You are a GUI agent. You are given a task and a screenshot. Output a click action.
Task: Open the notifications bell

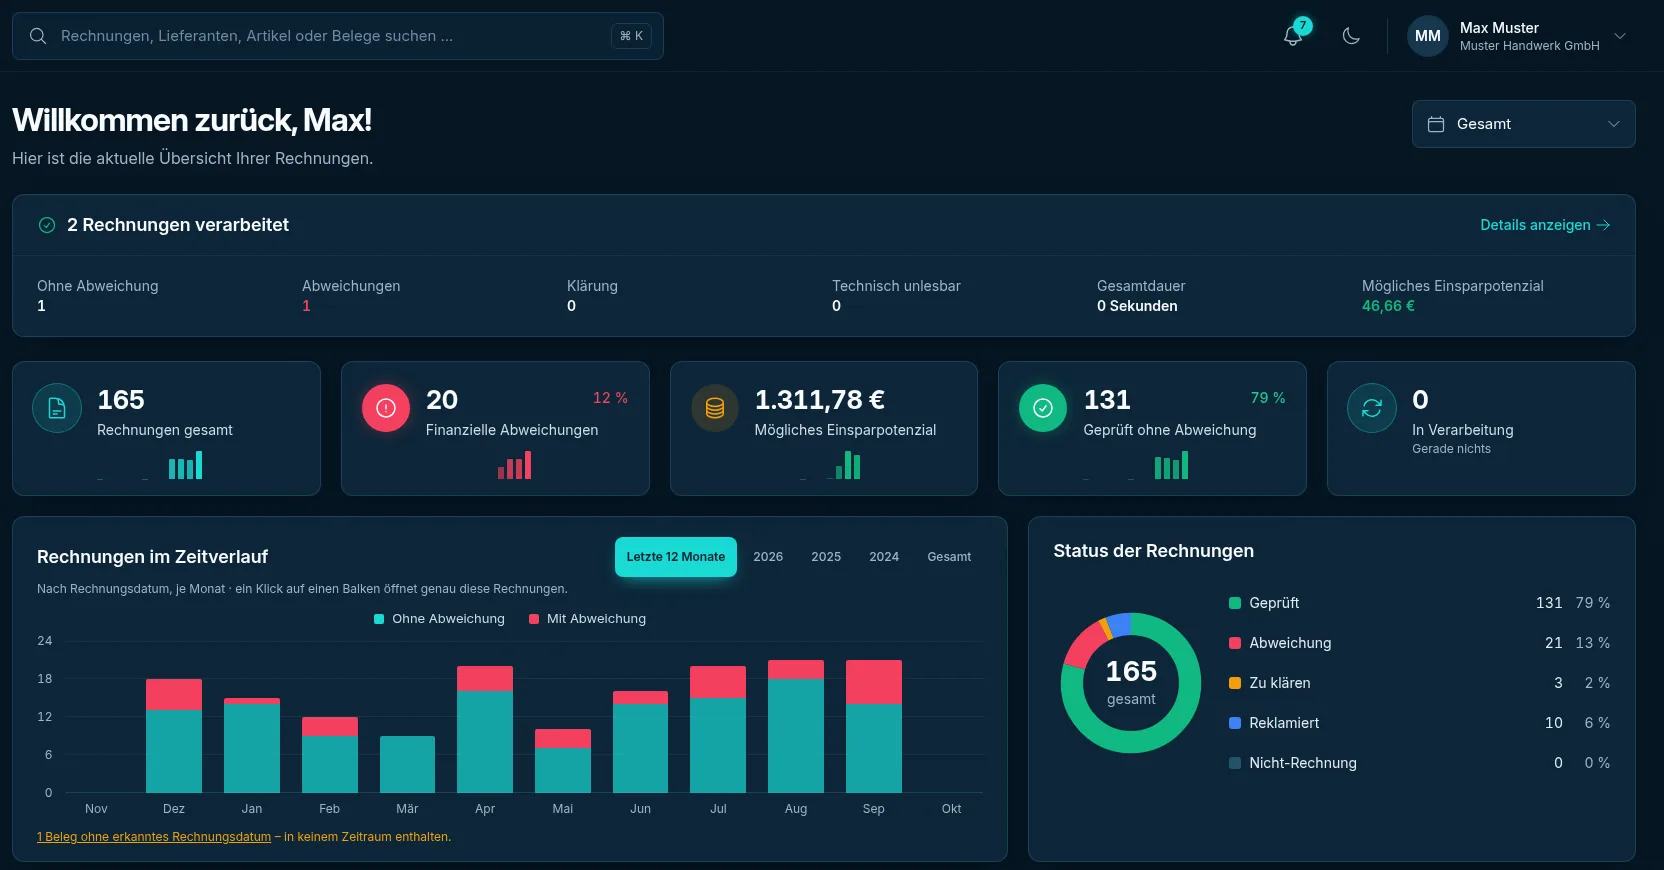click(1293, 36)
